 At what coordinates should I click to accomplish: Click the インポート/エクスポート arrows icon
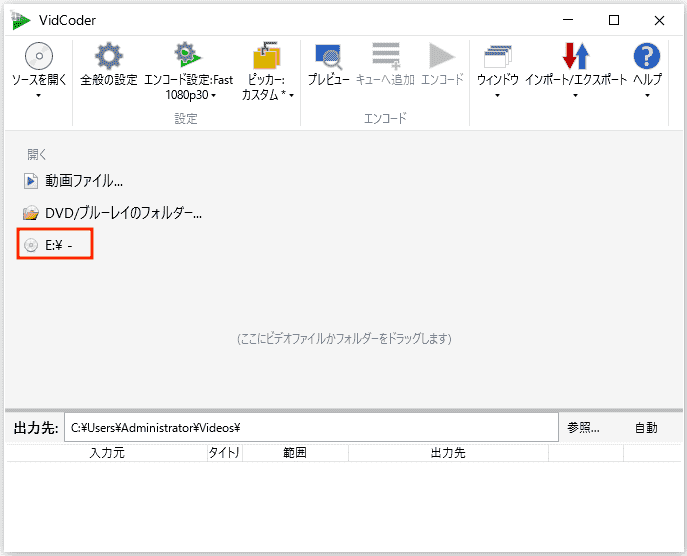click(x=576, y=56)
